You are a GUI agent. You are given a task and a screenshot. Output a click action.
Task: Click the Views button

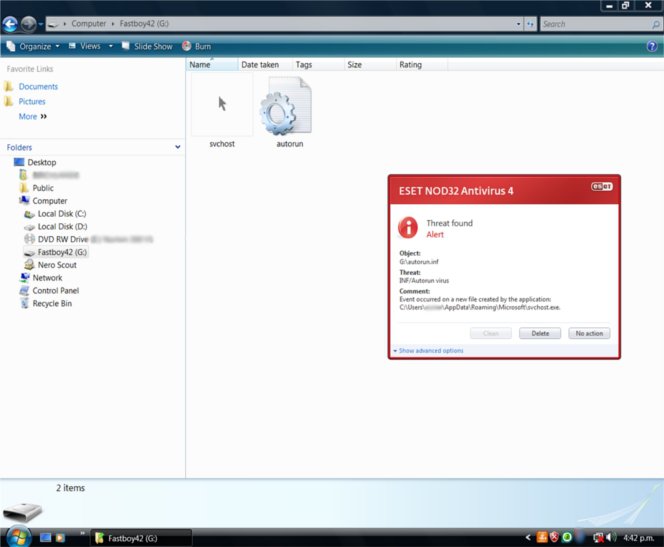pos(85,46)
